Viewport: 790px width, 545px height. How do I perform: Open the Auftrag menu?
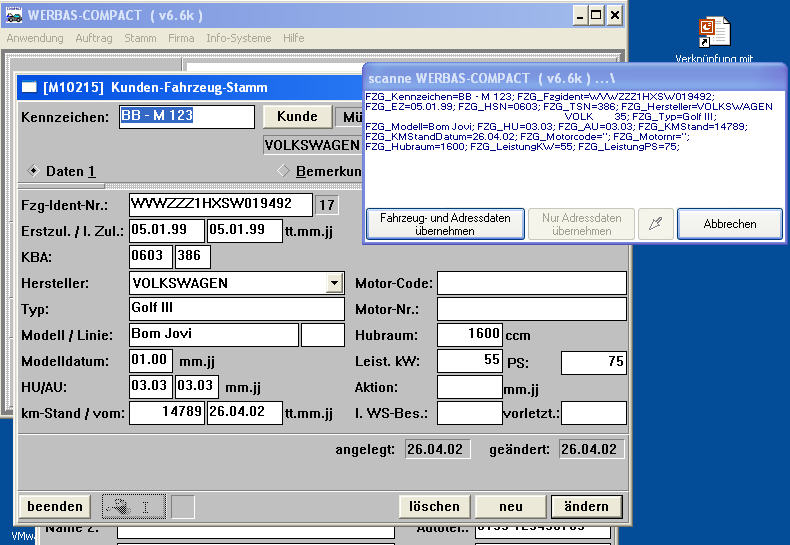(94, 38)
